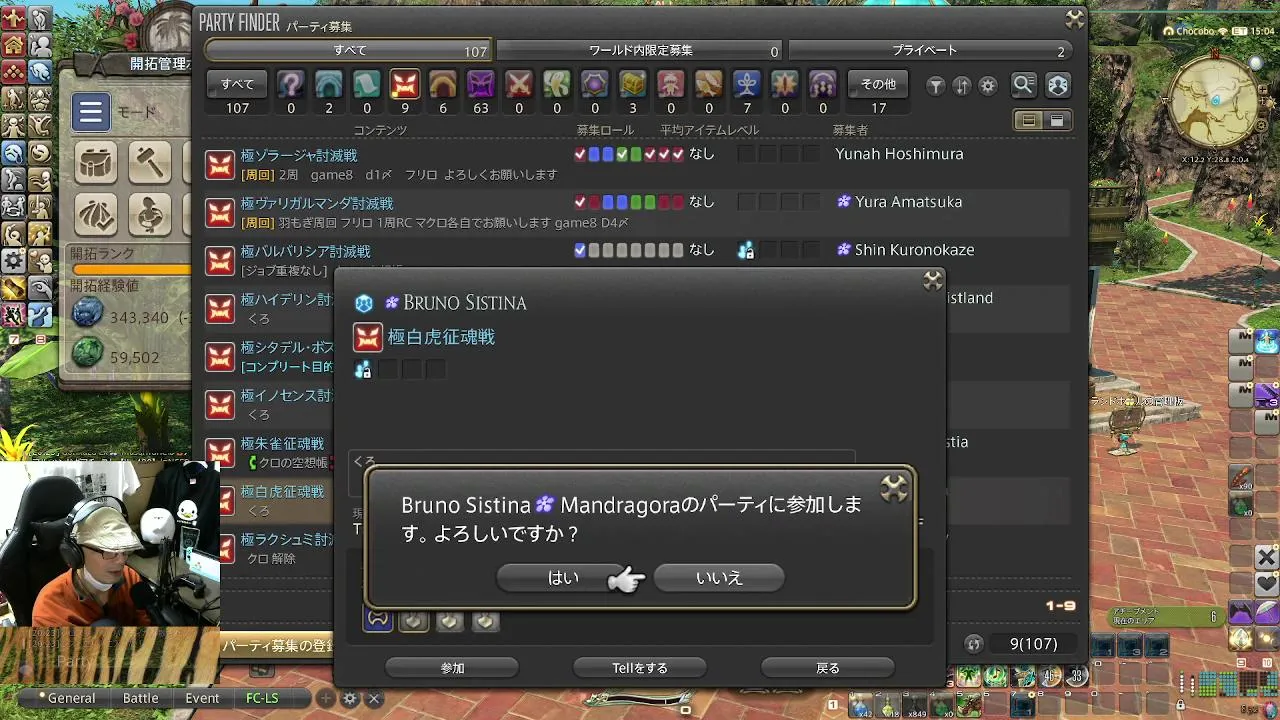Filter by deep dungeon category showing 7
The image size is (1280, 720).
[747, 84]
